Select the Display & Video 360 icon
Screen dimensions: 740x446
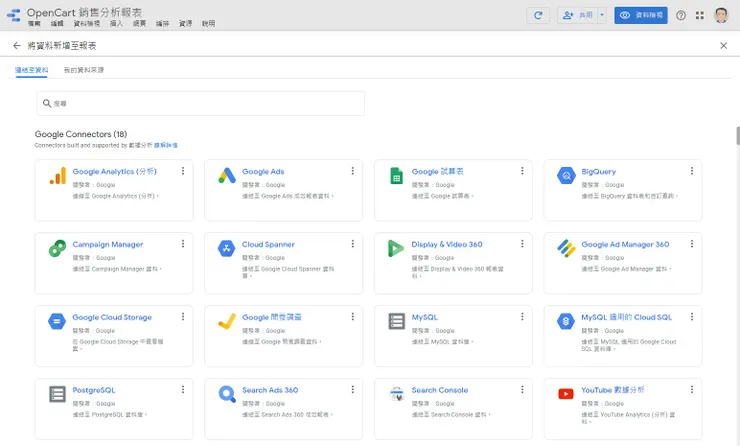pyautogui.click(x=395, y=248)
